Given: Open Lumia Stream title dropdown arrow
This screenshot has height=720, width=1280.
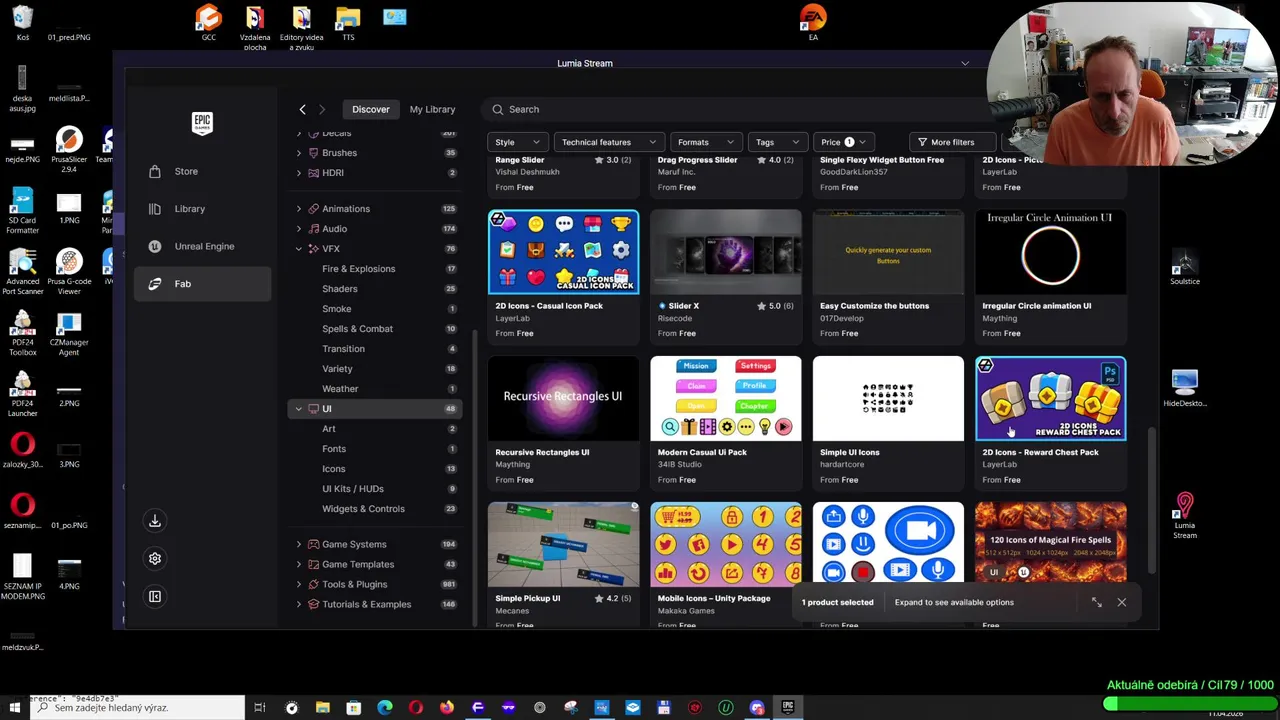Looking at the screenshot, I should pyautogui.click(x=965, y=63).
